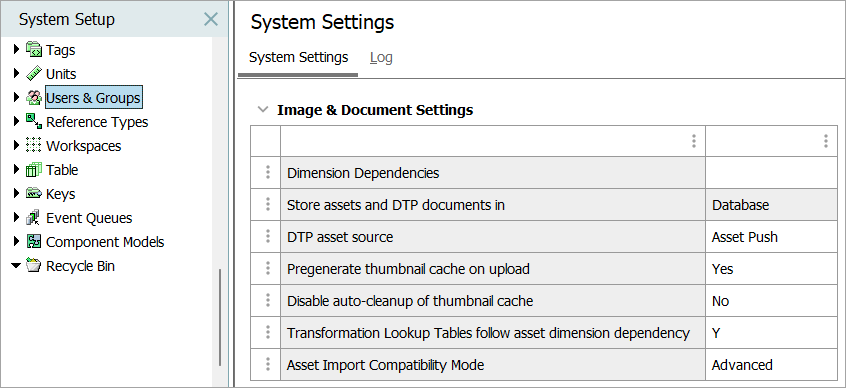Image resolution: width=846 pixels, height=388 pixels.
Task: Click the Workspaces grid icon
Action: (33, 146)
